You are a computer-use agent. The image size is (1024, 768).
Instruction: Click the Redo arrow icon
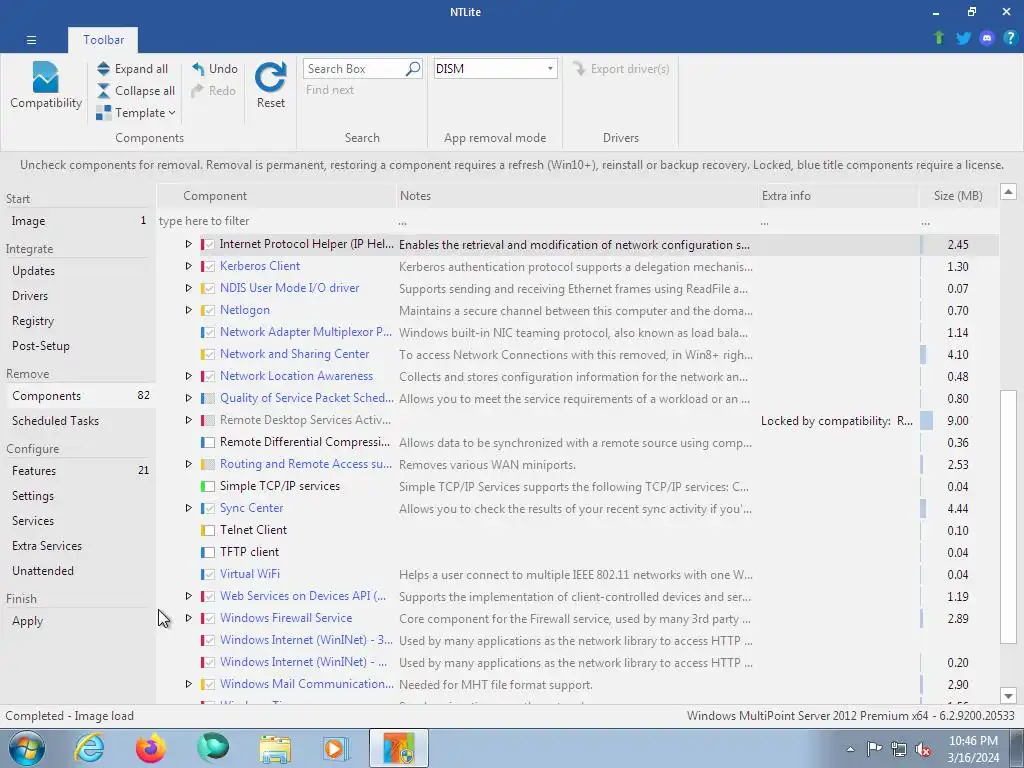(x=197, y=91)
